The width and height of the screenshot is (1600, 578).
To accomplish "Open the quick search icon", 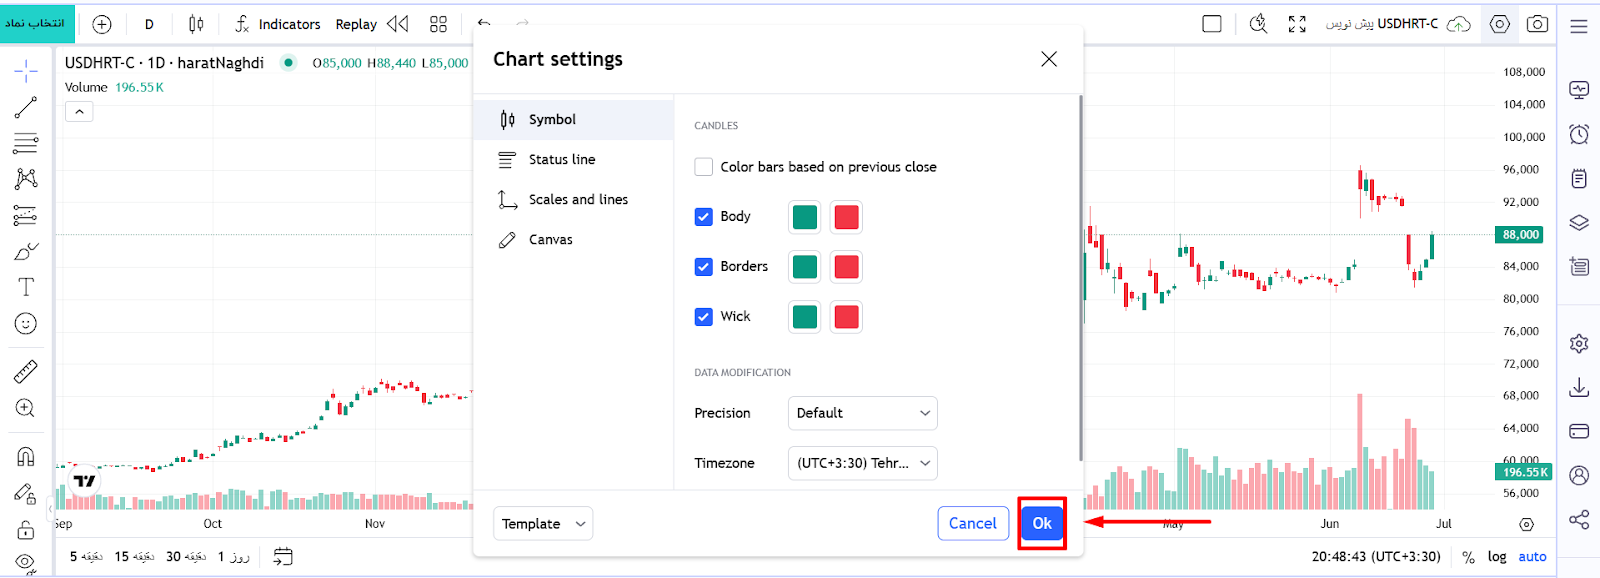I will click(x=1259, y=24).
